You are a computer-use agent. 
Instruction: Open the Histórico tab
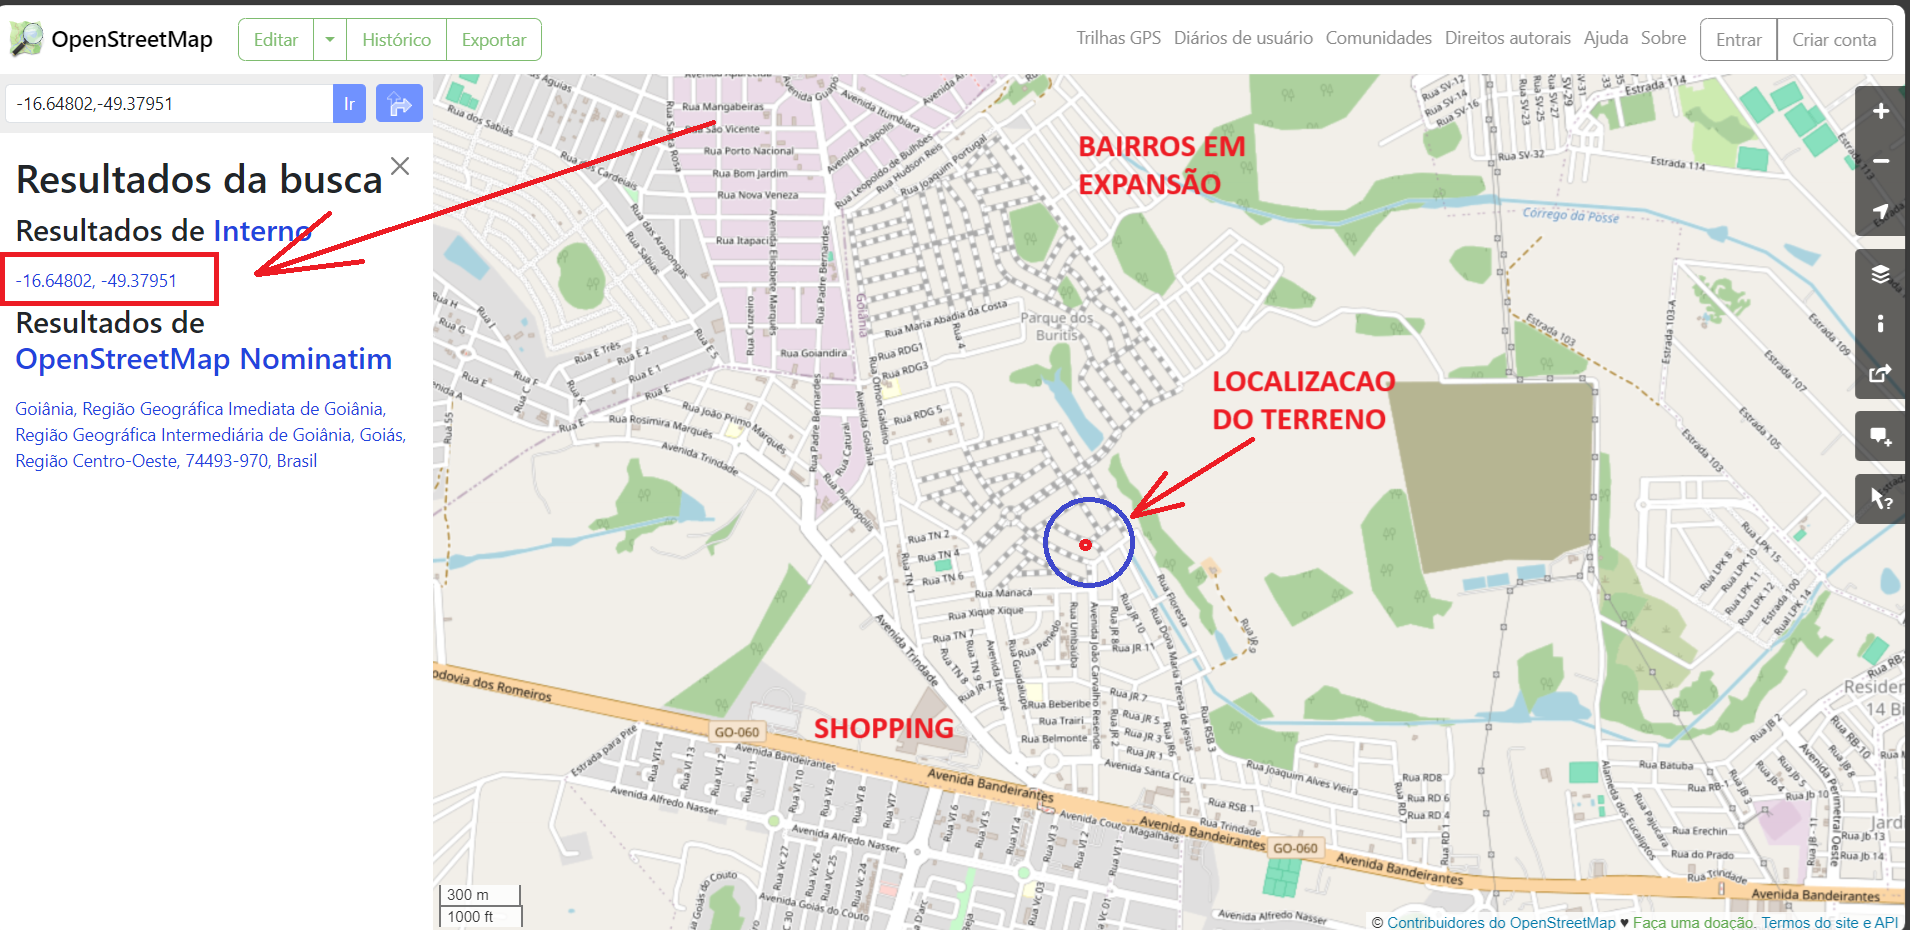click(396, 40)
